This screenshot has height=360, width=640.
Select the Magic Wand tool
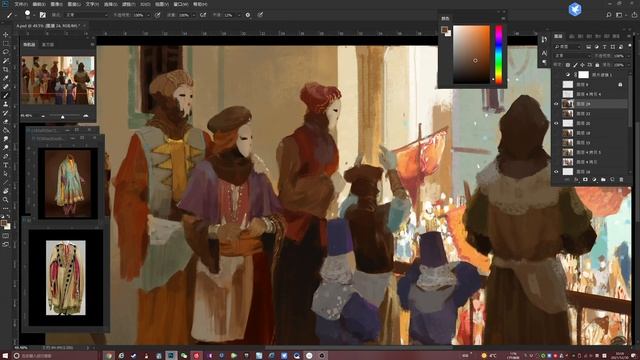tap(6, 60)
